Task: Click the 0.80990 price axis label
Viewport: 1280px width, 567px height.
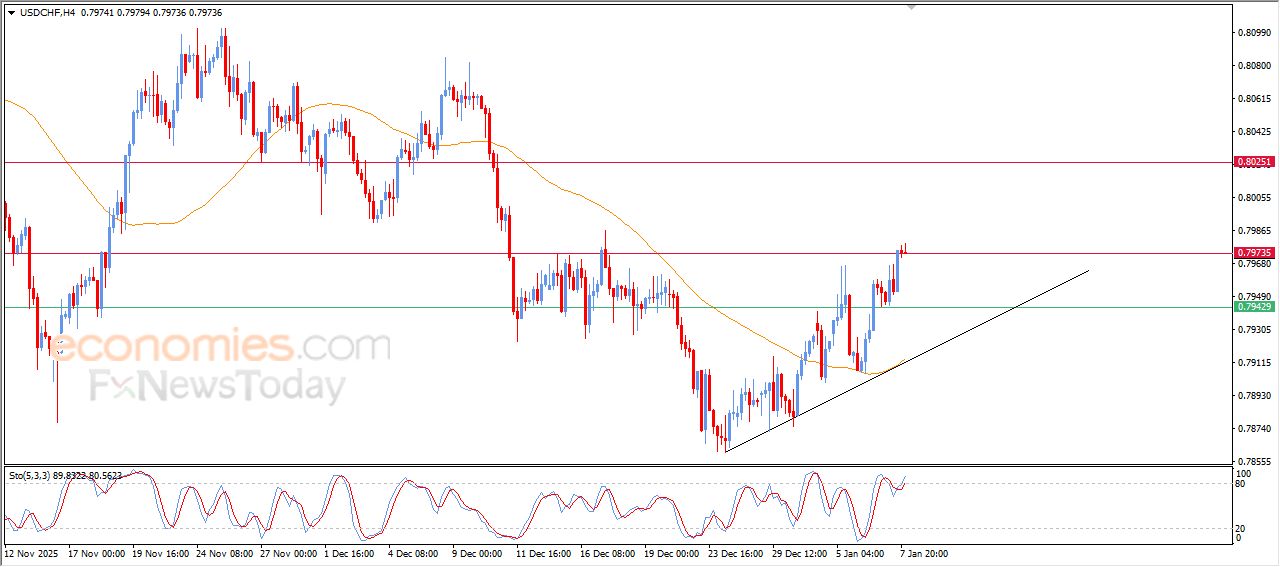Action: [x=1253, y=33]
